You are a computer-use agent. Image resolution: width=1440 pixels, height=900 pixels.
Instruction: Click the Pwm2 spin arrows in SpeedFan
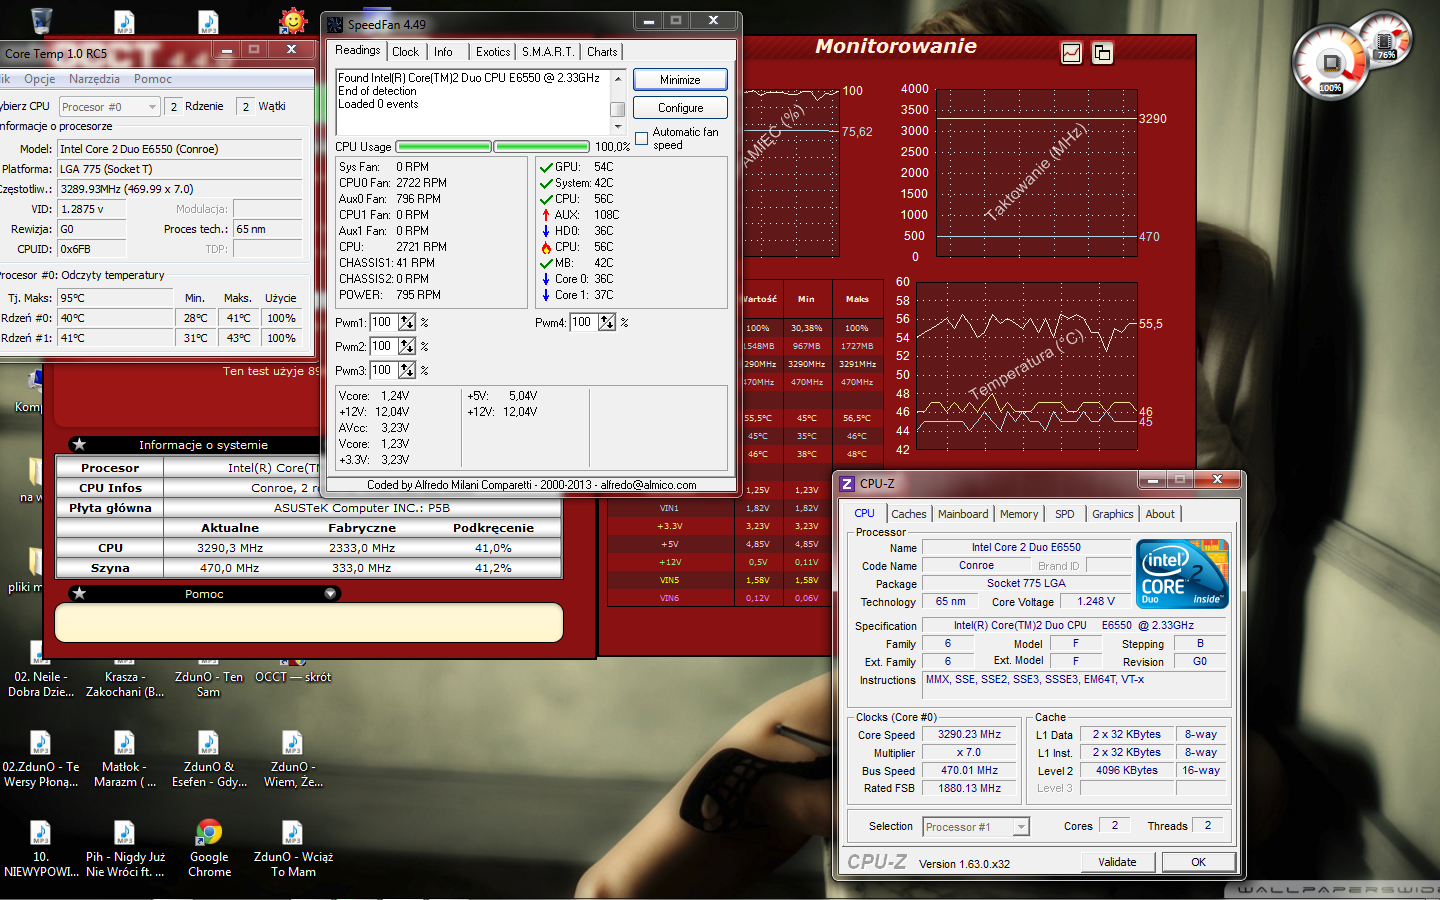[x=407, y=346]
